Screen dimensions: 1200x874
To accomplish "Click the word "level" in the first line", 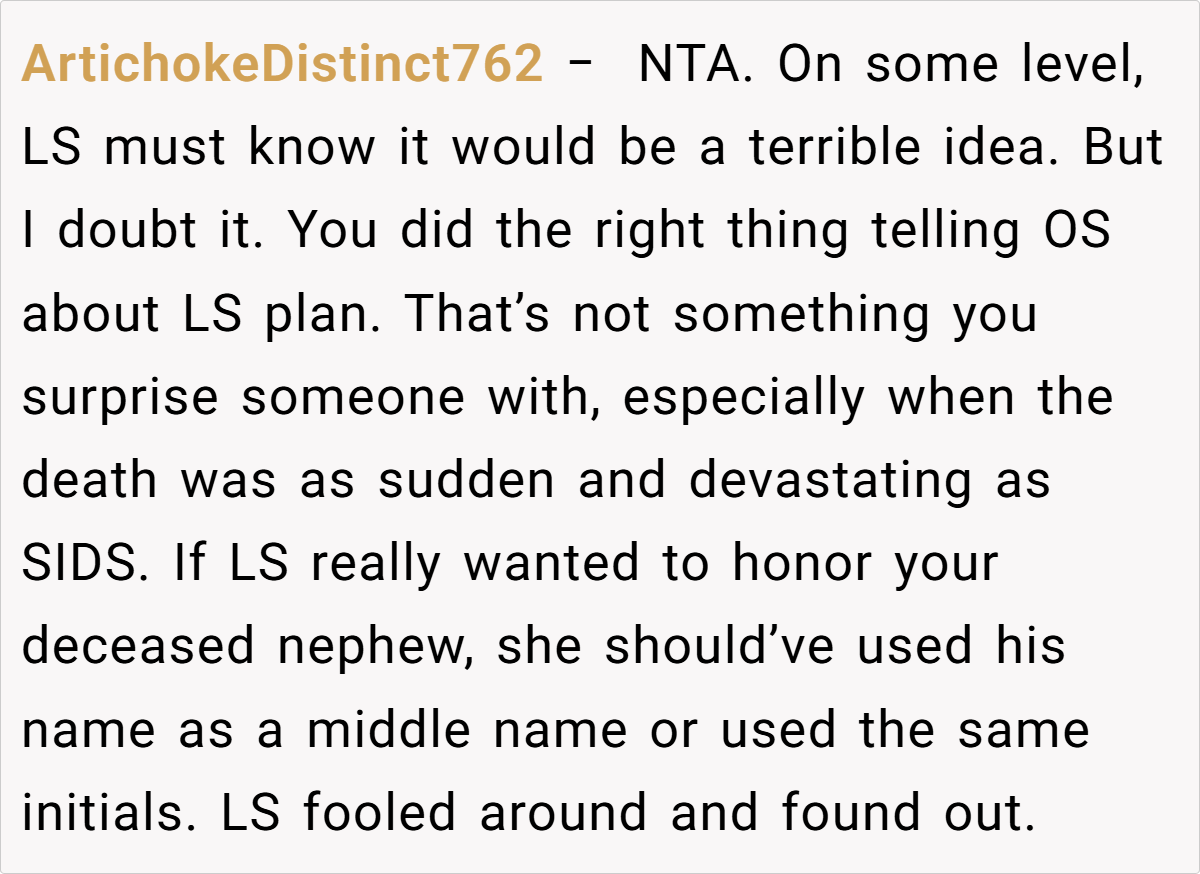I will pyautogui.click(x=1079, y=66).
